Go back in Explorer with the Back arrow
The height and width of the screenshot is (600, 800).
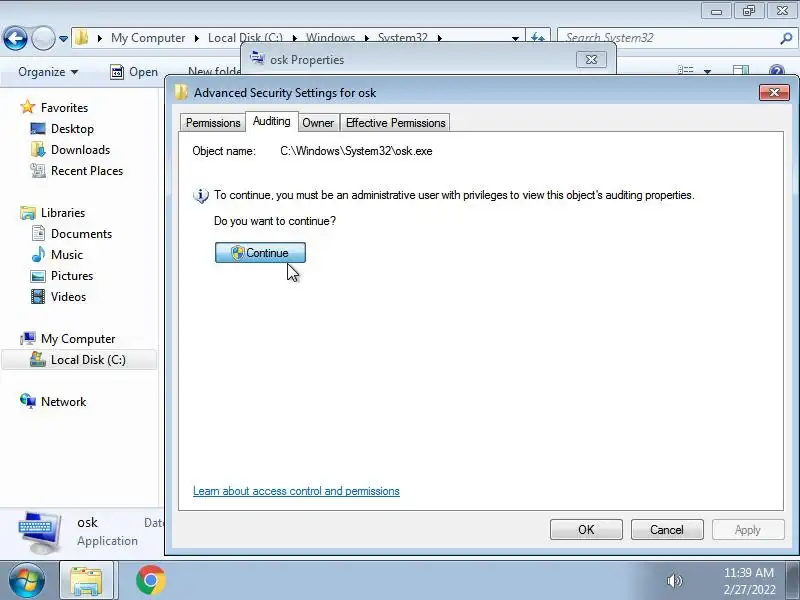pyautogui.click(x=15, y=38)
